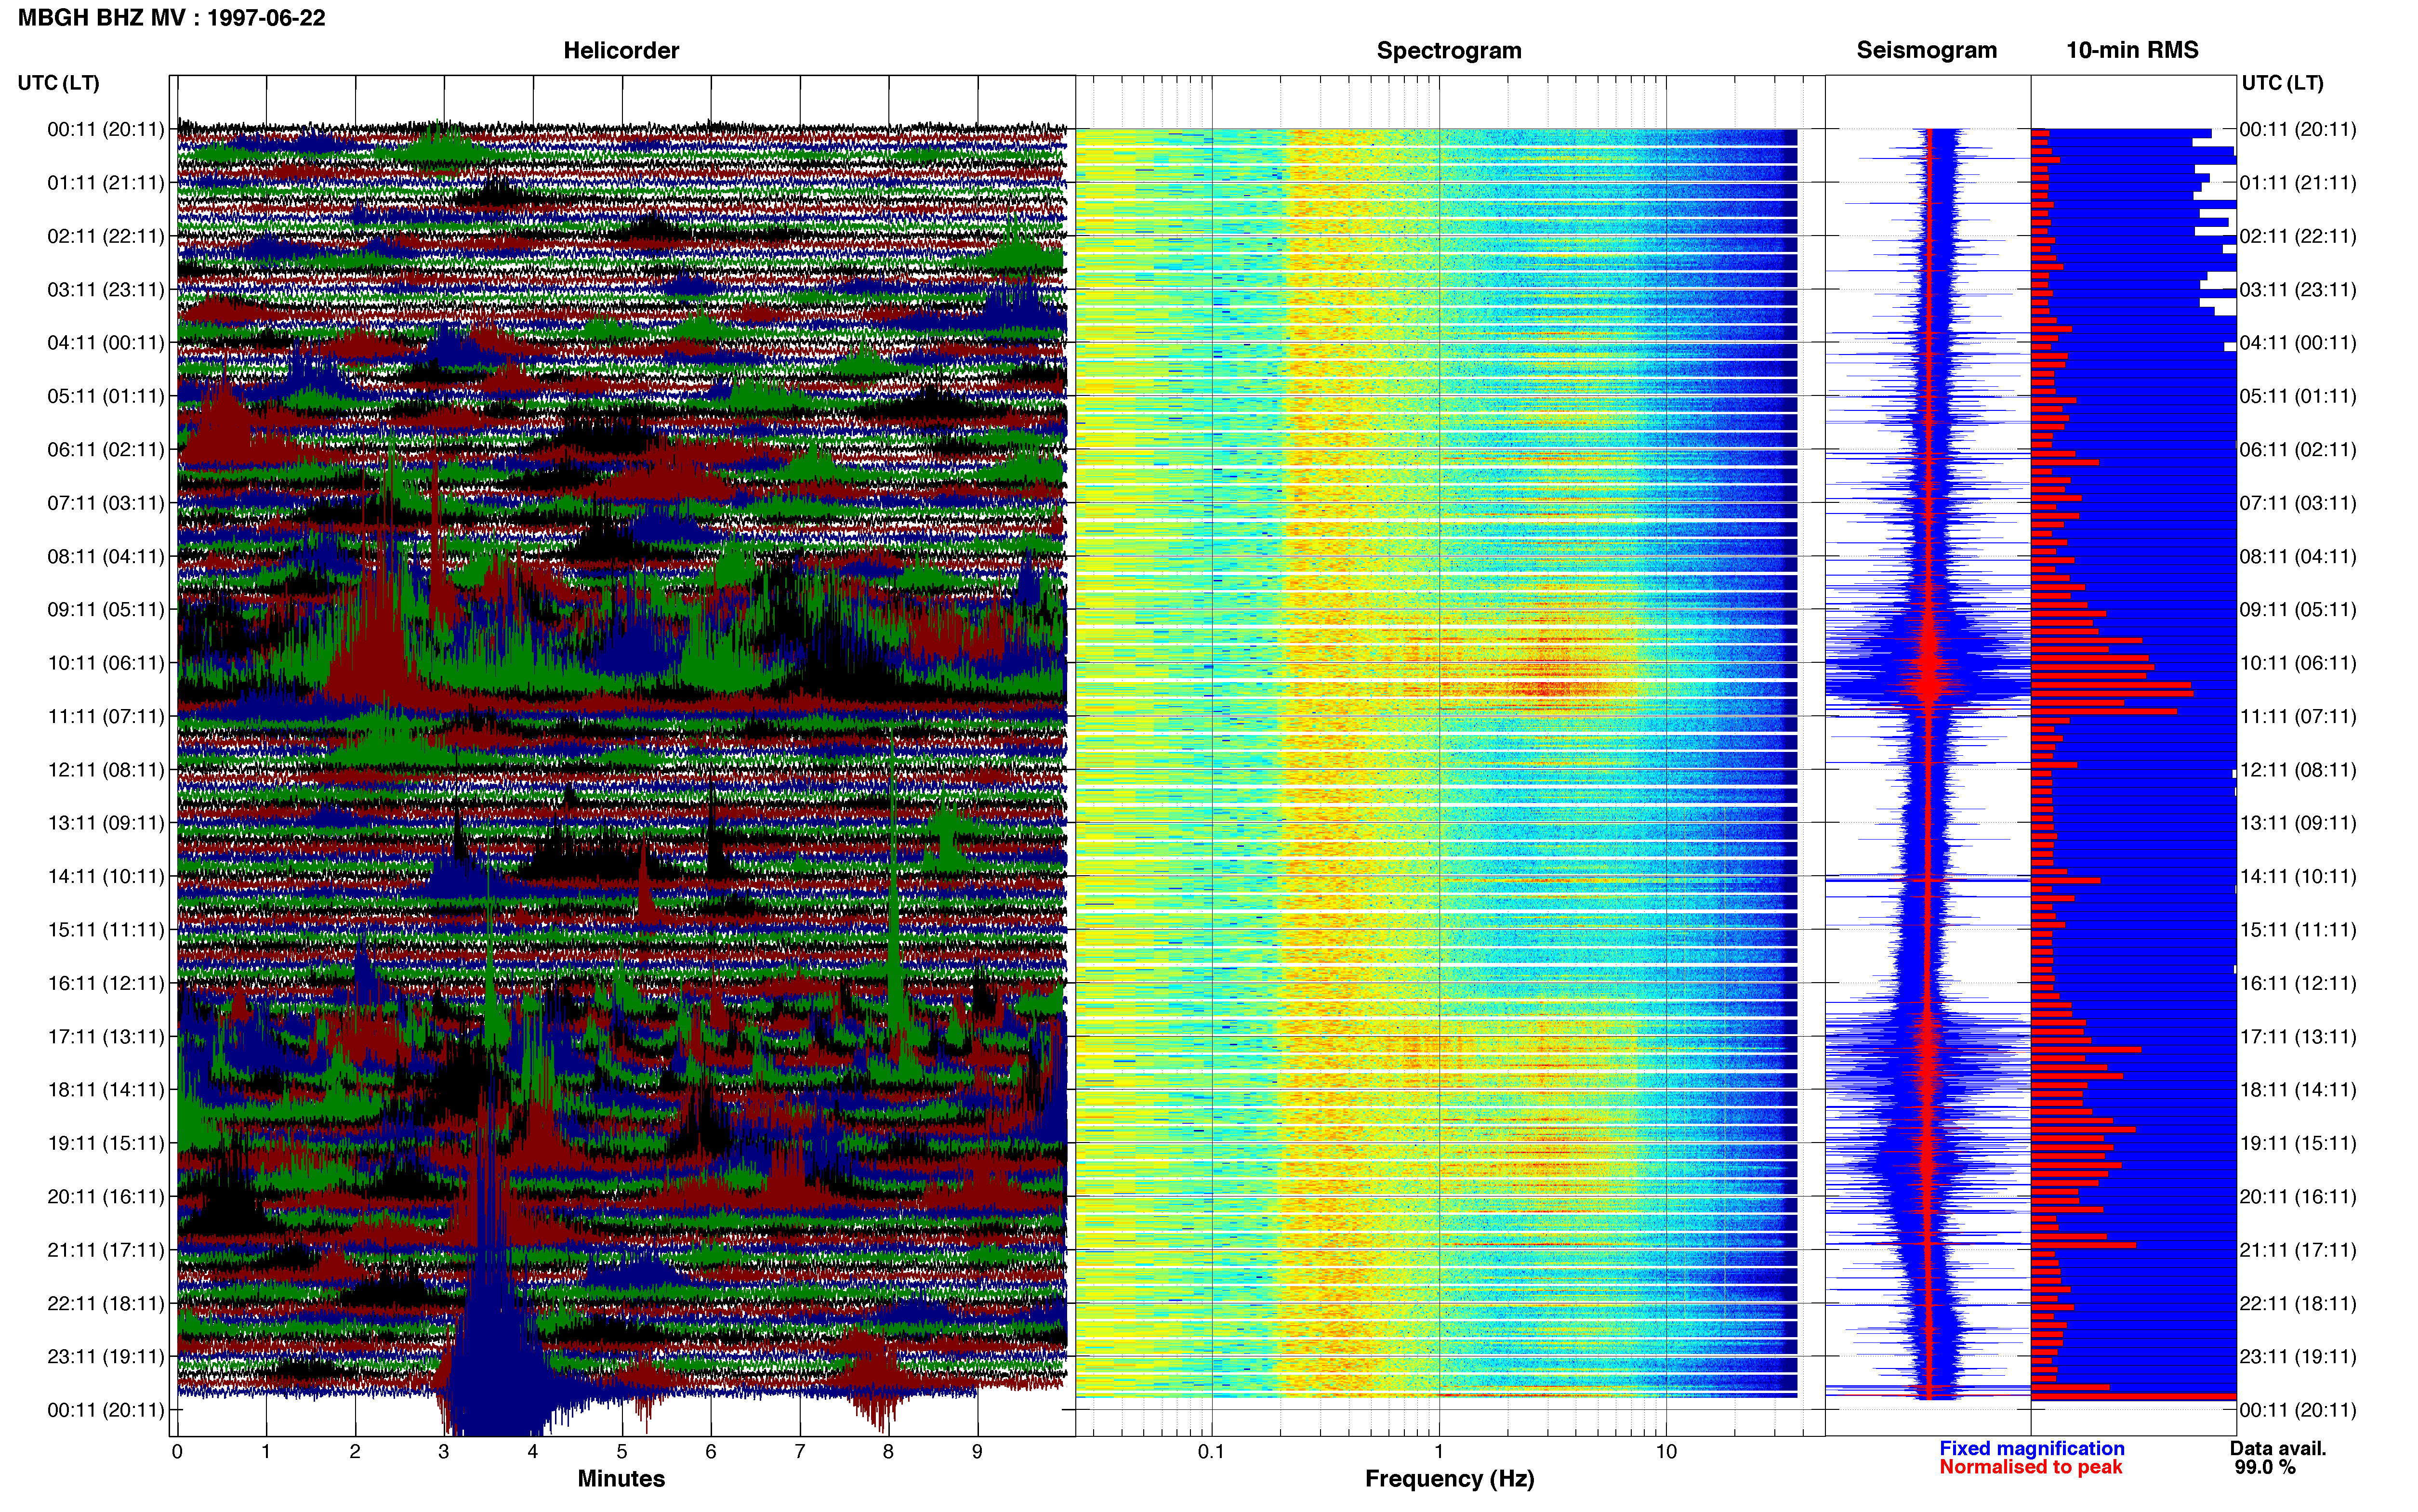Click the minute '0' helicorder tick label
Viewport: 2418px width, 1512px height.
(x=177, y=1451)
